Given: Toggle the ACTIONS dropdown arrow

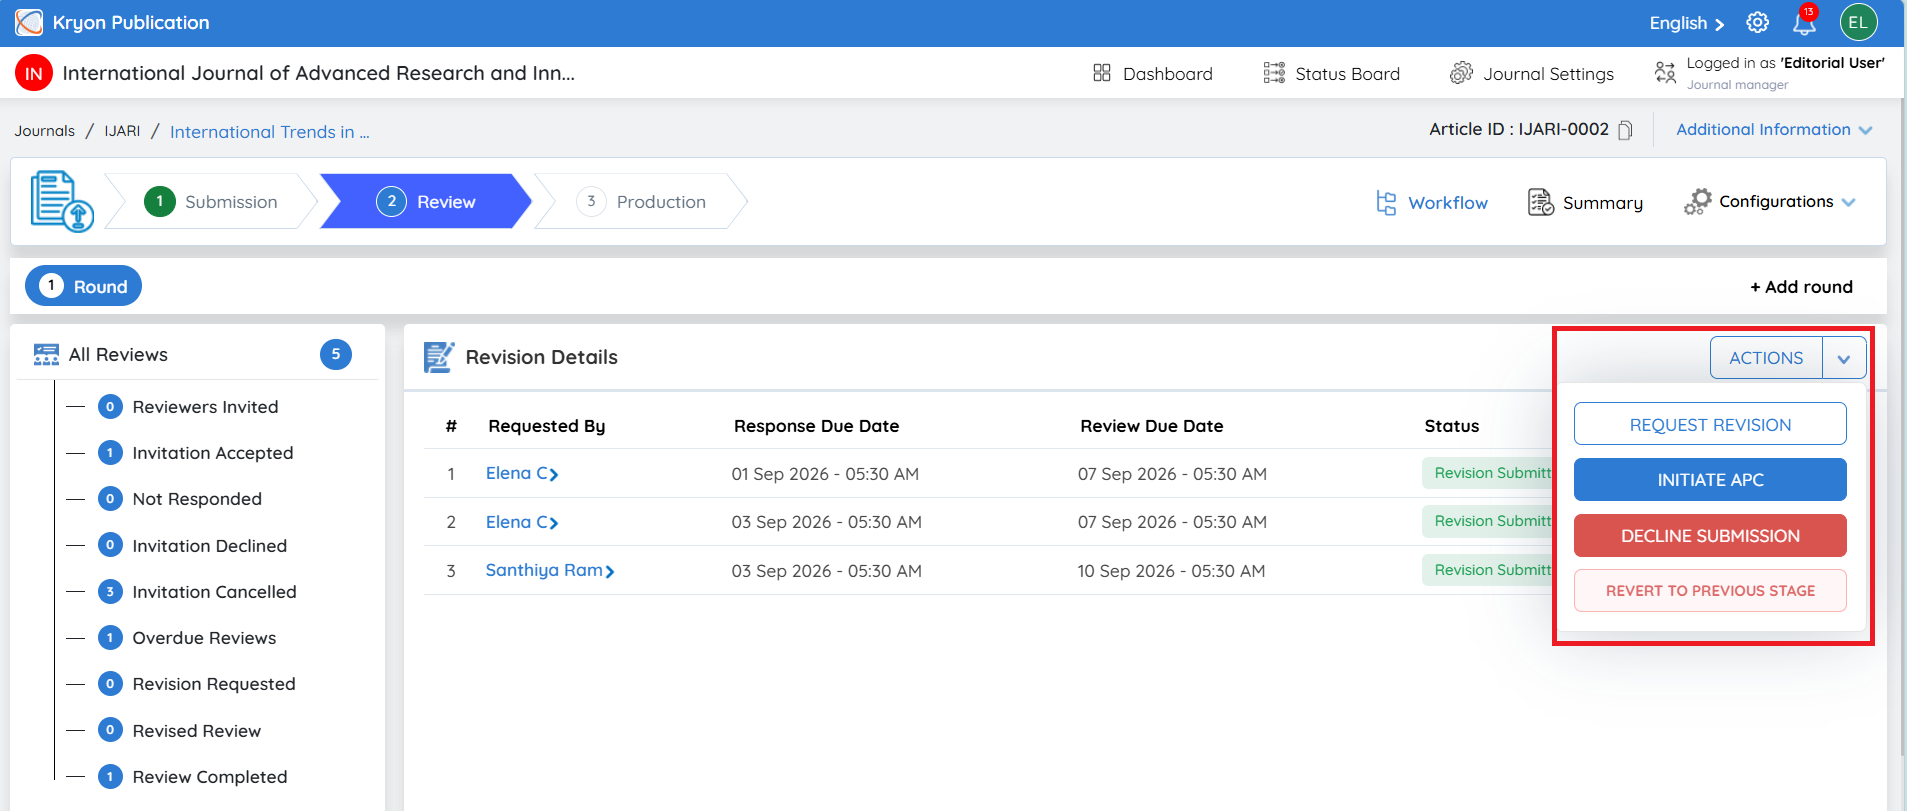Looking at the screenshot, I should [1844, 358].
